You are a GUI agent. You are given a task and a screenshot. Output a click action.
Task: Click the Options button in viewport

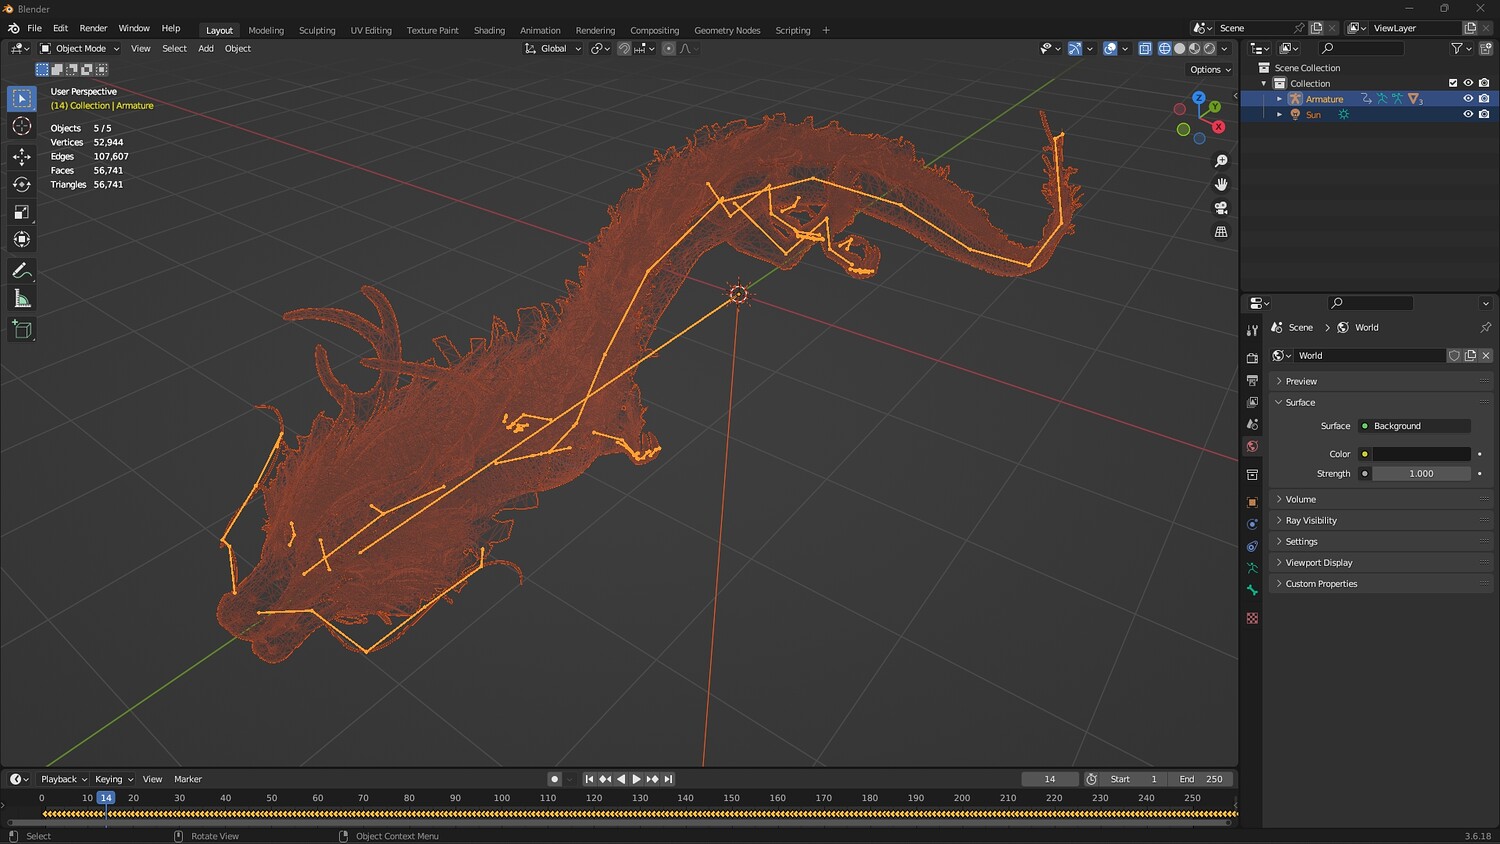1210,70
